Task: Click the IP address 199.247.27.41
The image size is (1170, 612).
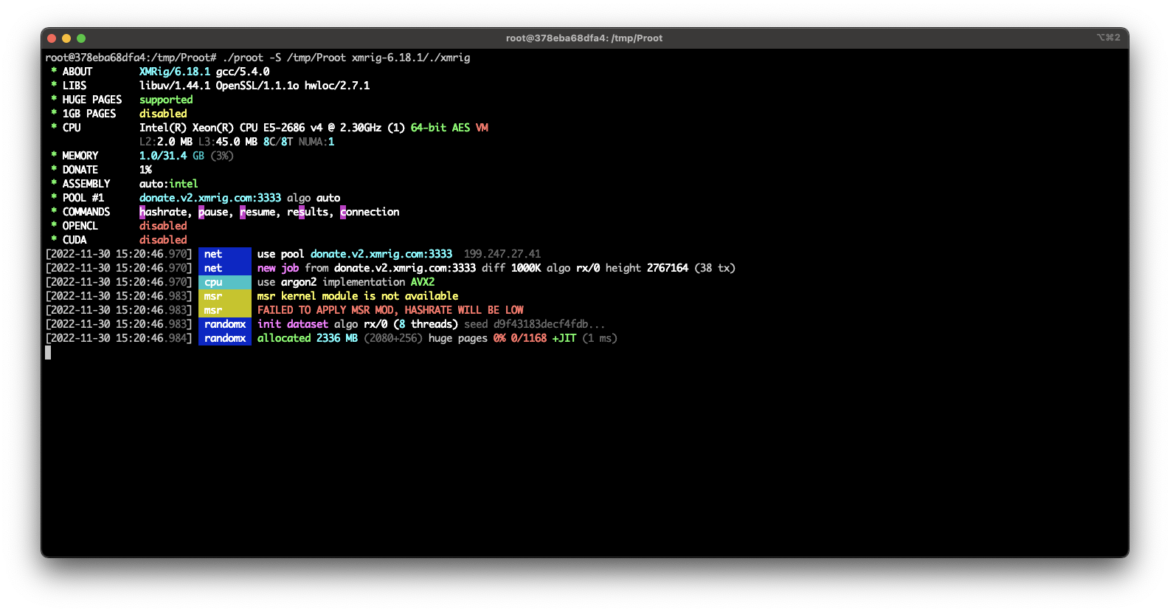Action: coord(502,254)
